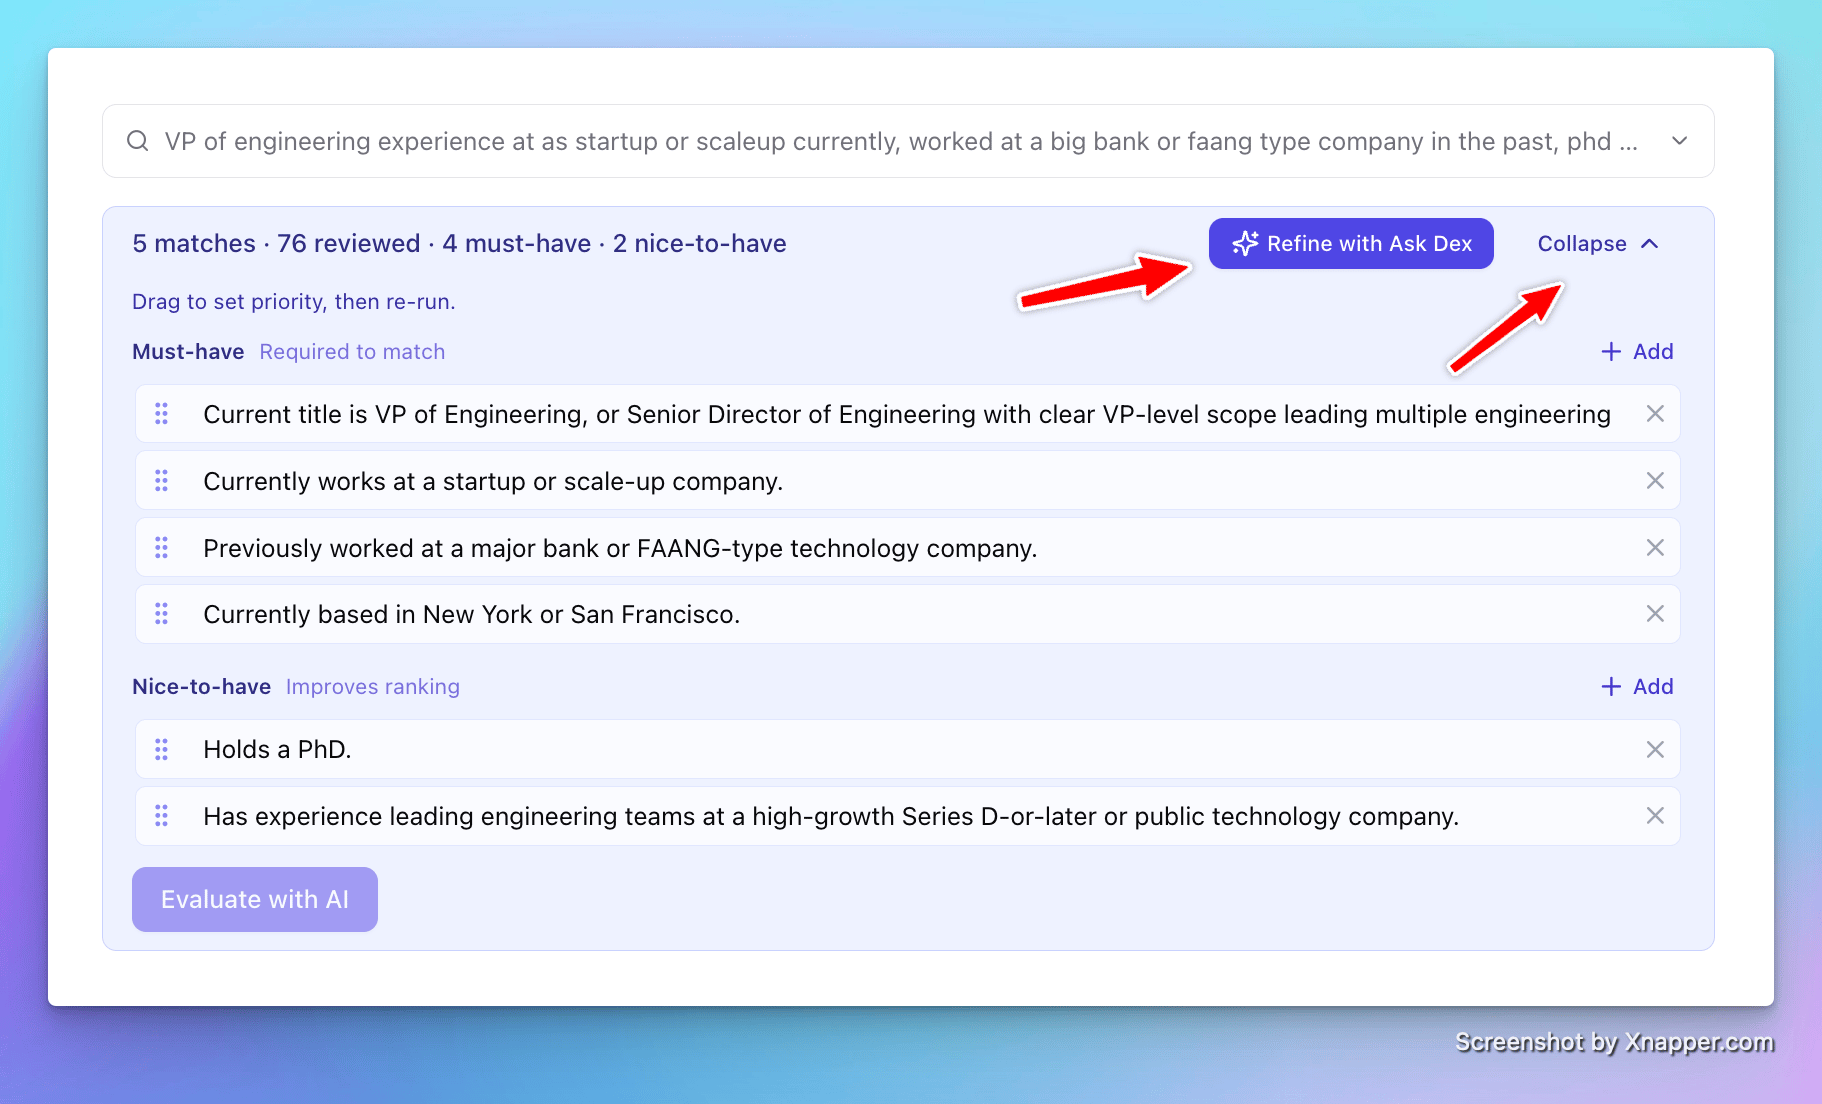Click Drag to set priority hint text
1822x1104 pixels.
coord(294,301)
